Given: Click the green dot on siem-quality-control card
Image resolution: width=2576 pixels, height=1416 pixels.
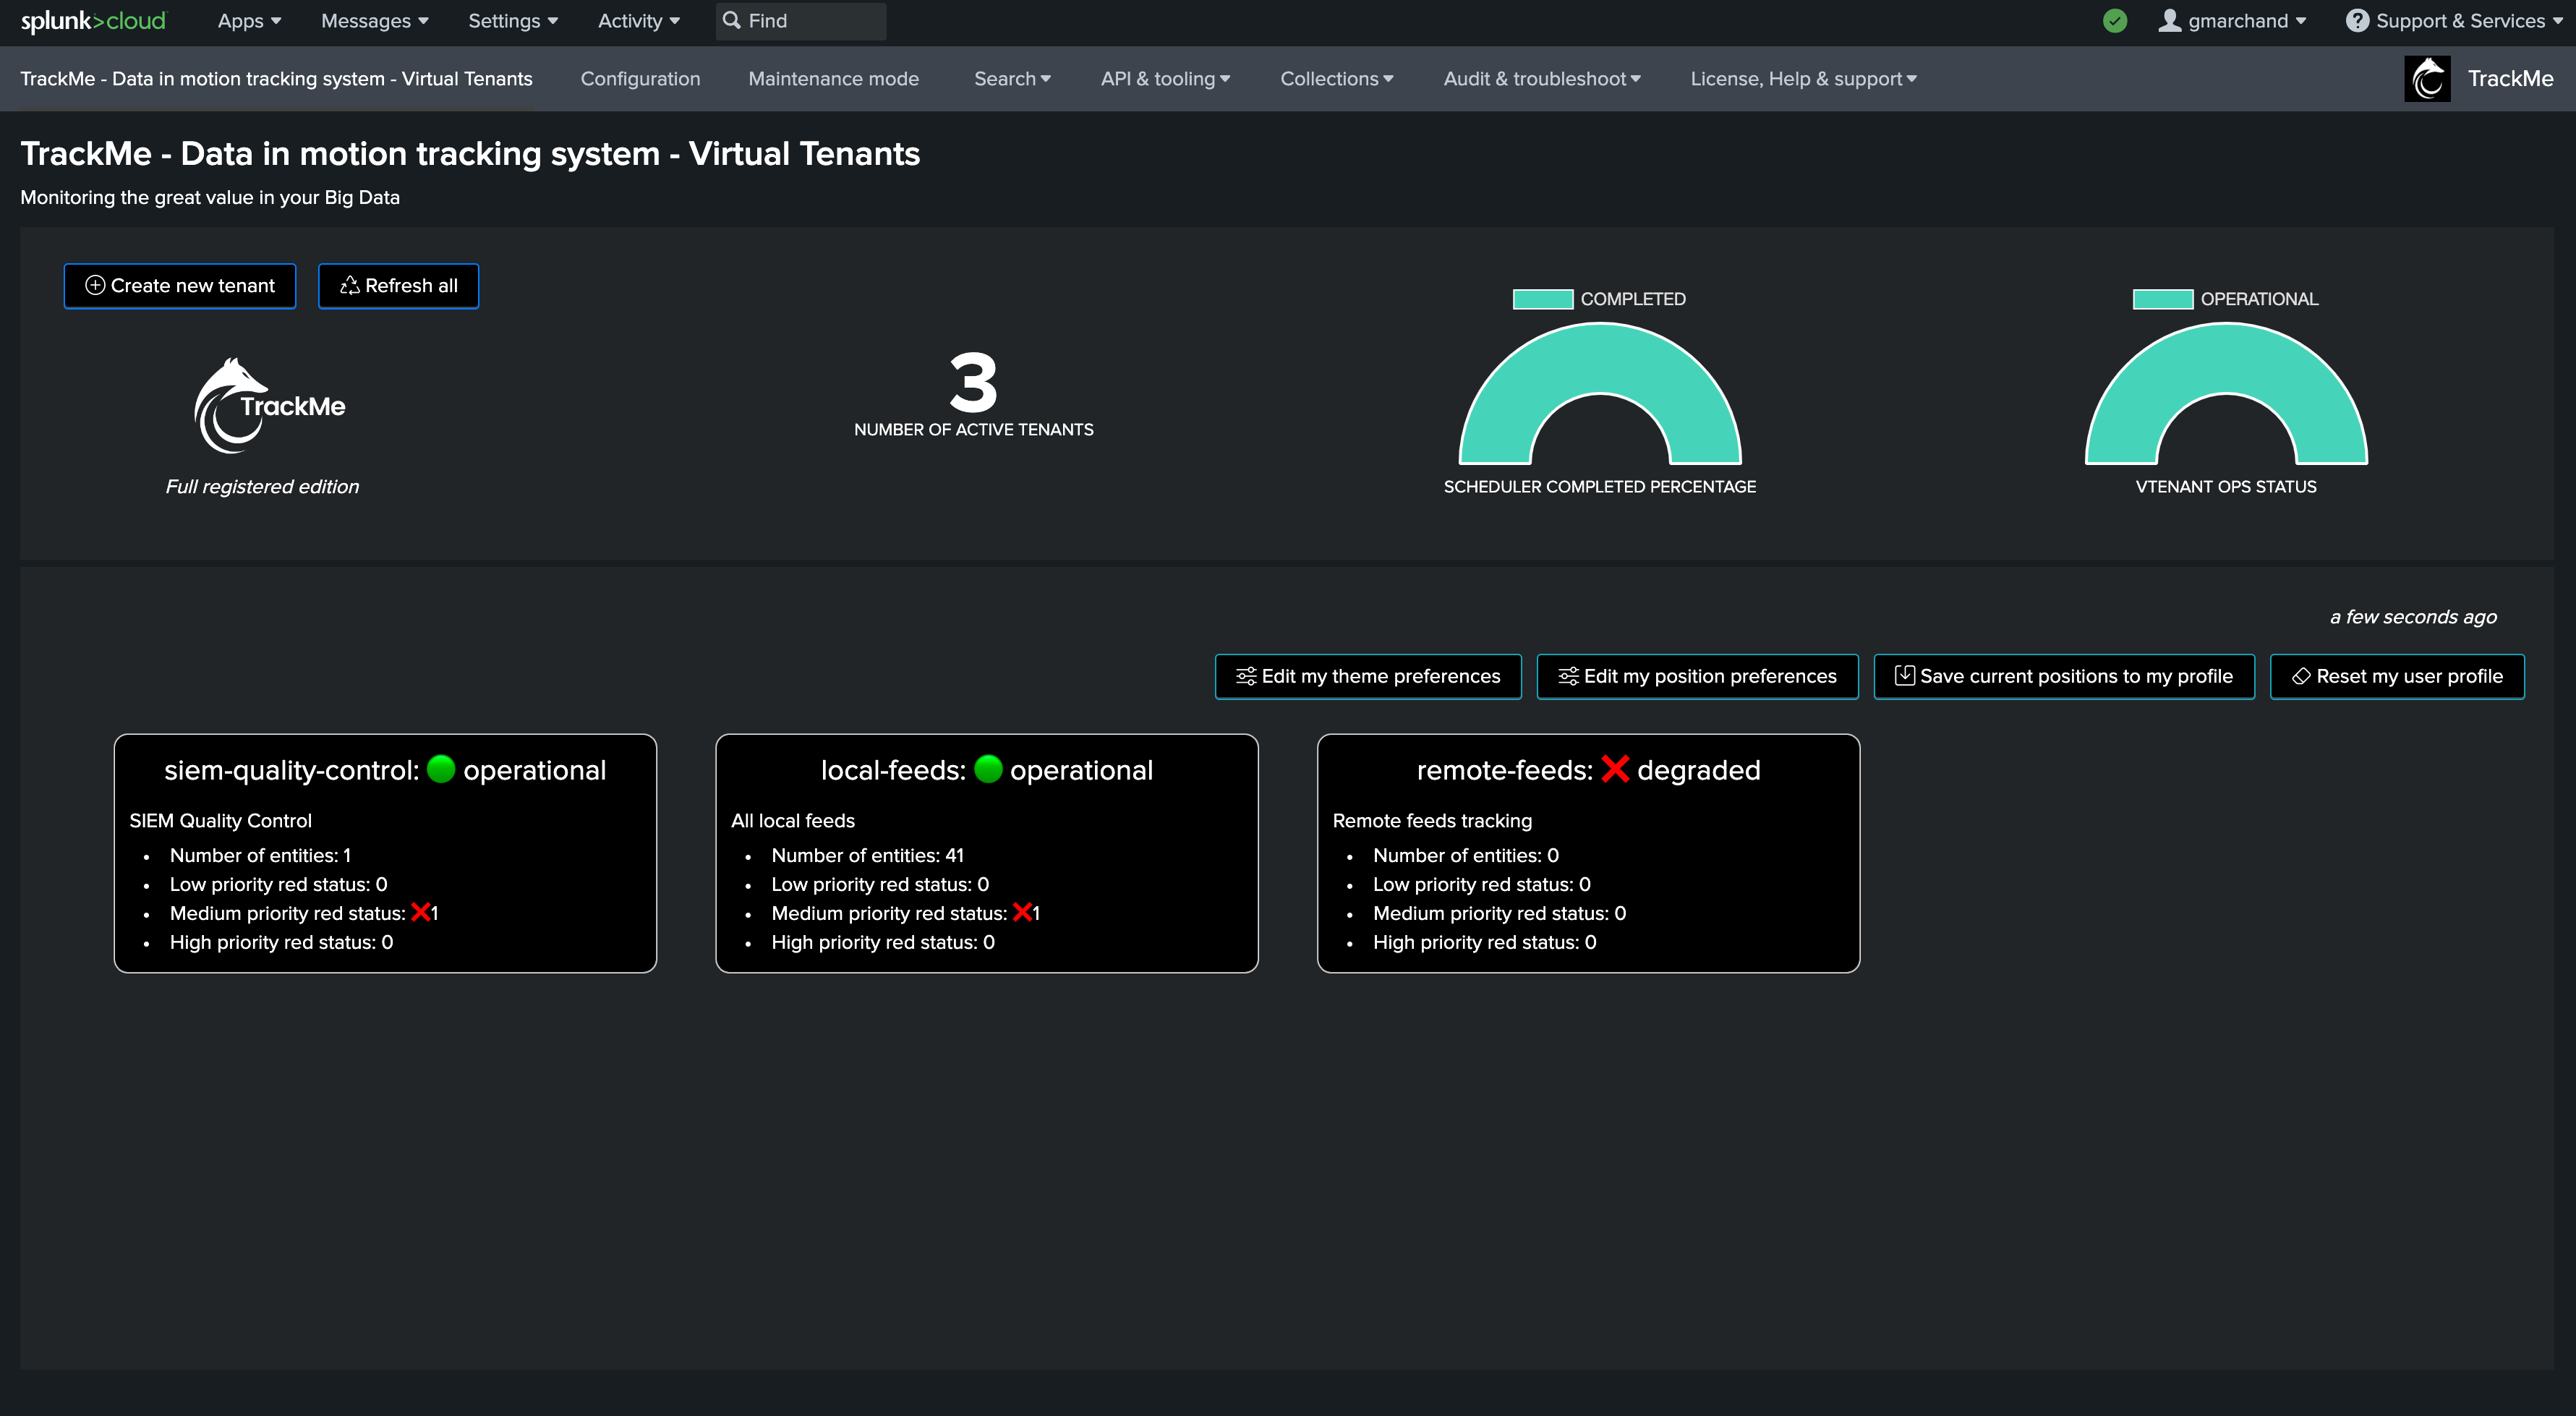Looking at the screenshot, I should 441,769.
